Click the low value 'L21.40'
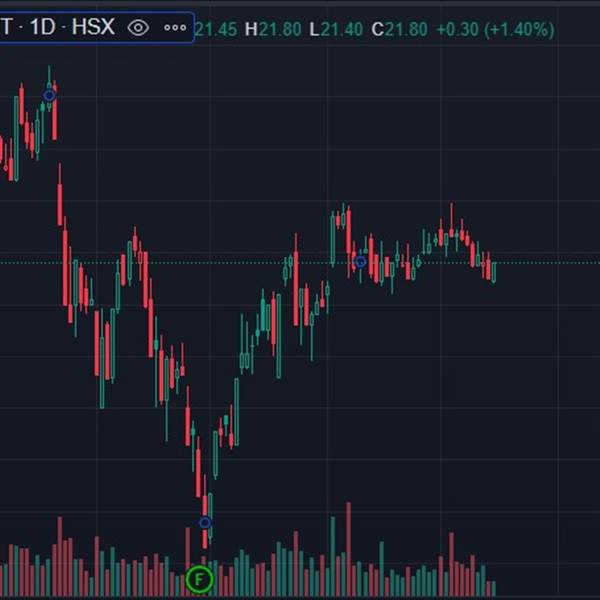This screenshot has height=600, width=600. click(336, 29)
